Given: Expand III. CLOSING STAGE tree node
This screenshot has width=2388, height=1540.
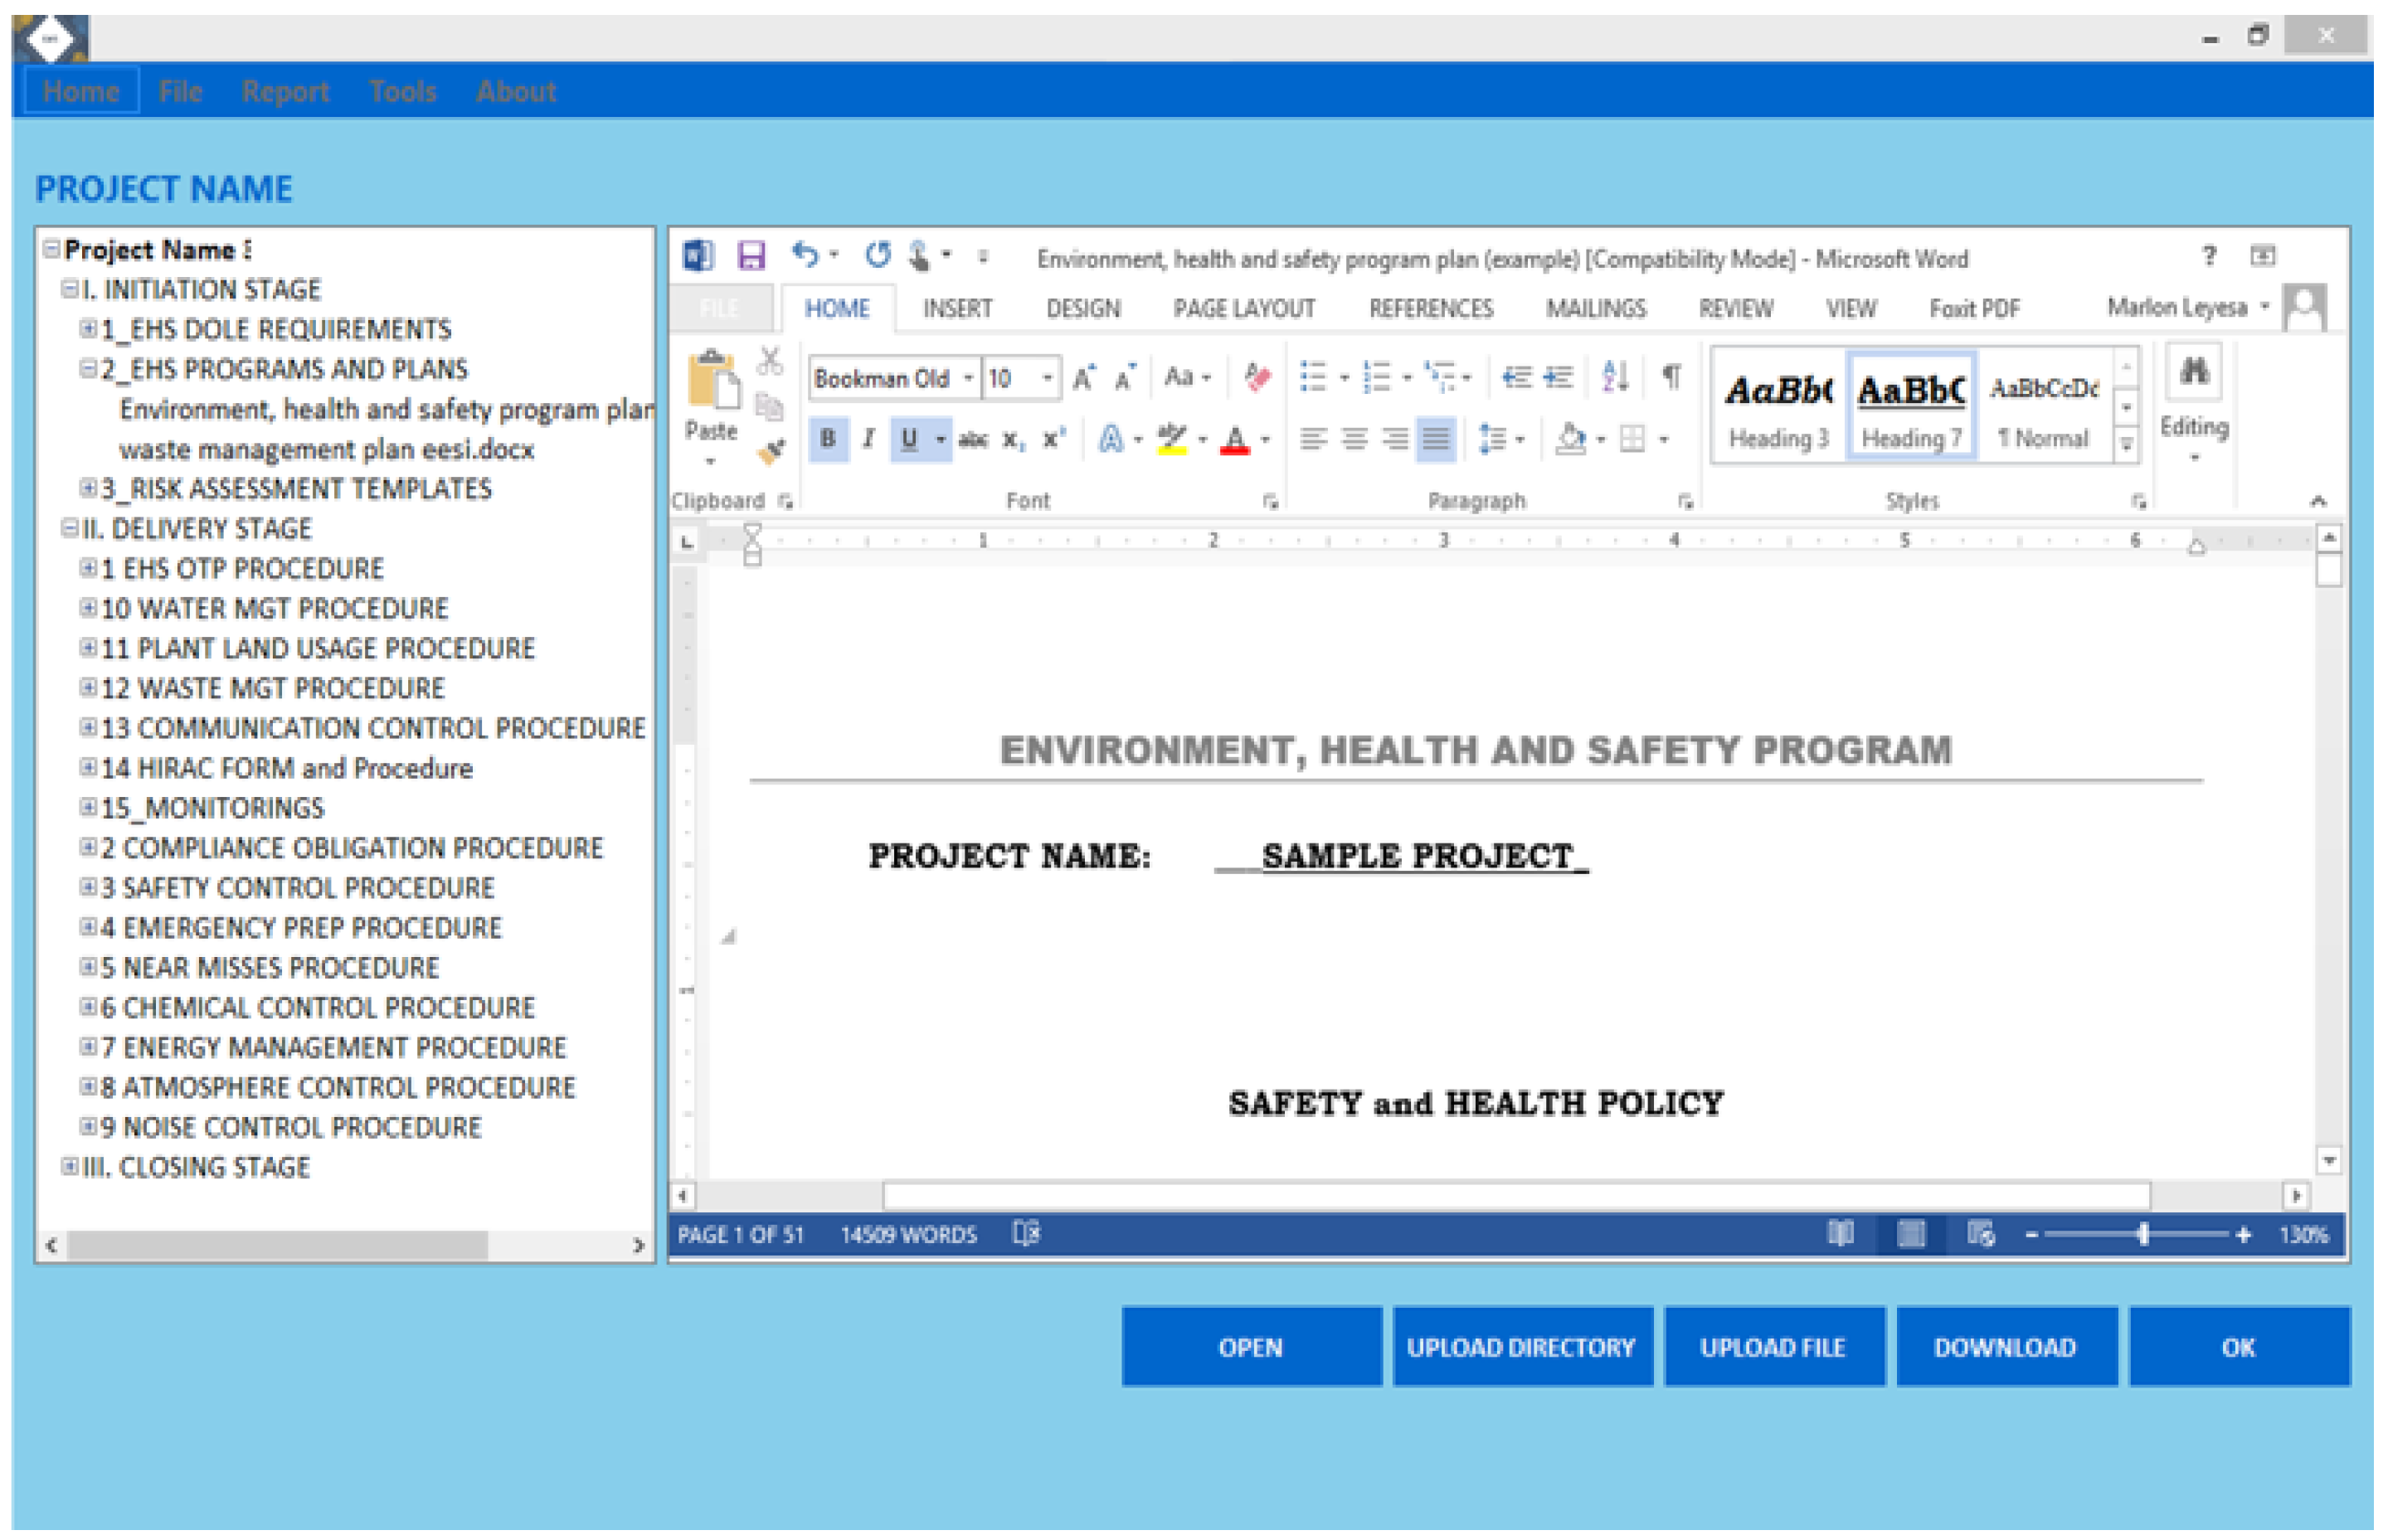Looking at the screenshot, I should coord(69,1166).
